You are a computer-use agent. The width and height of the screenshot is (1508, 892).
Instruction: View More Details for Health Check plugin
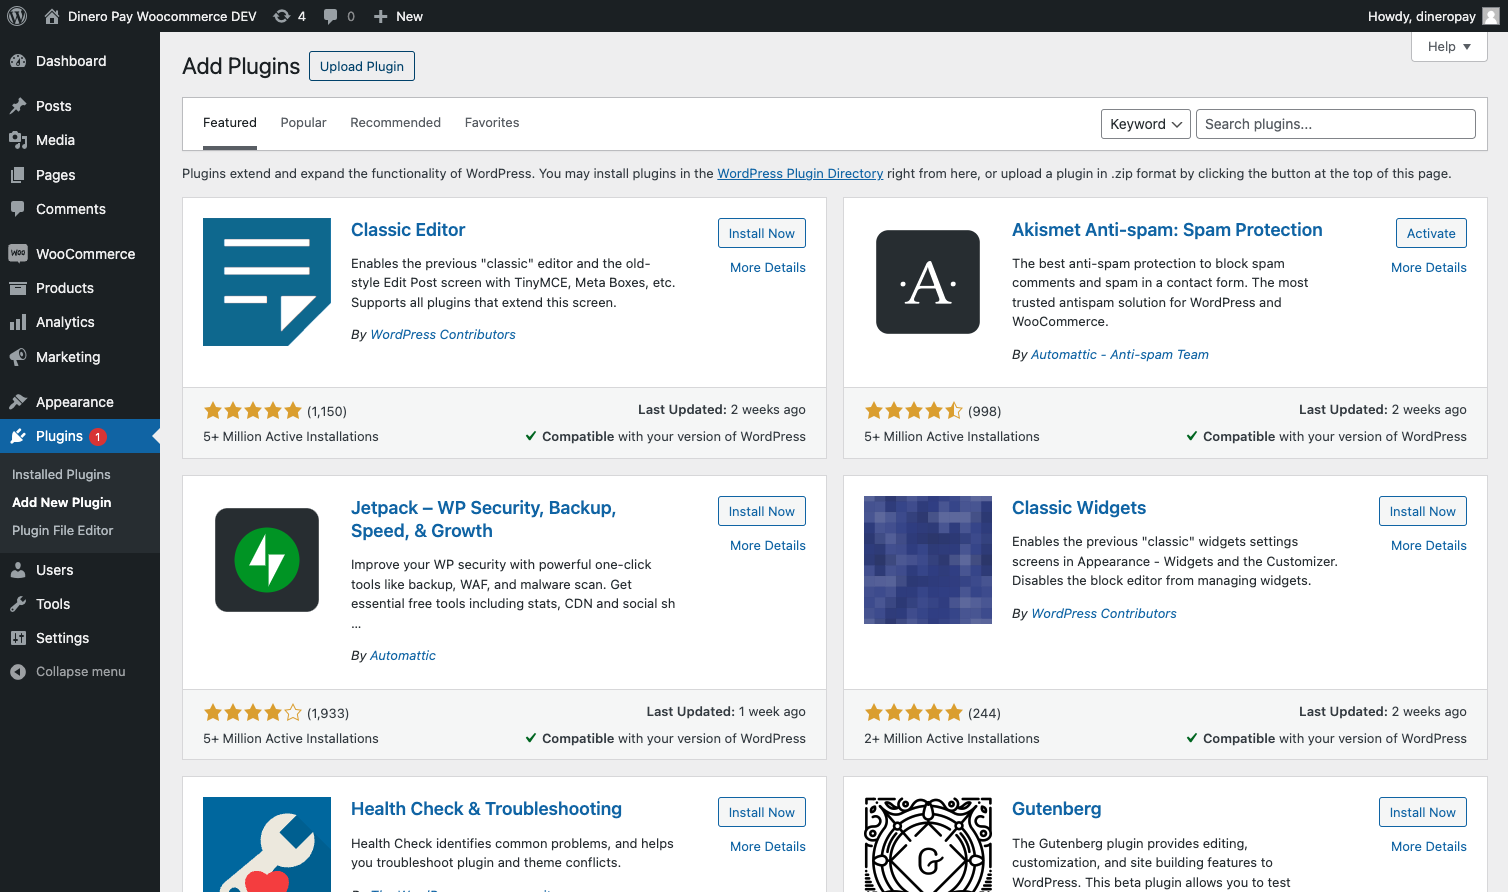(768, 846)
